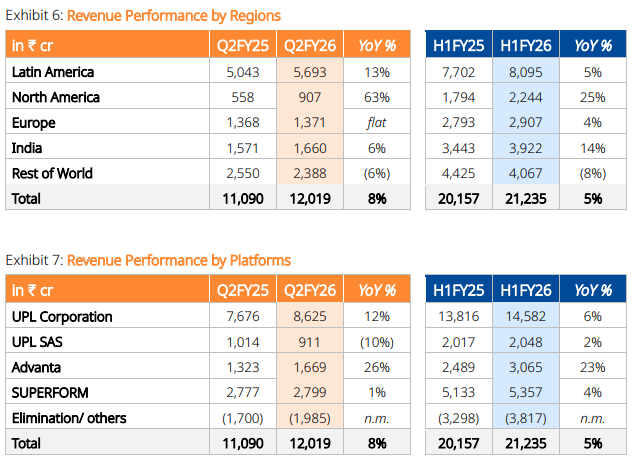Click the UPL SAS (10%) YoY cell

pyautogui.click(x=377, y=341)
